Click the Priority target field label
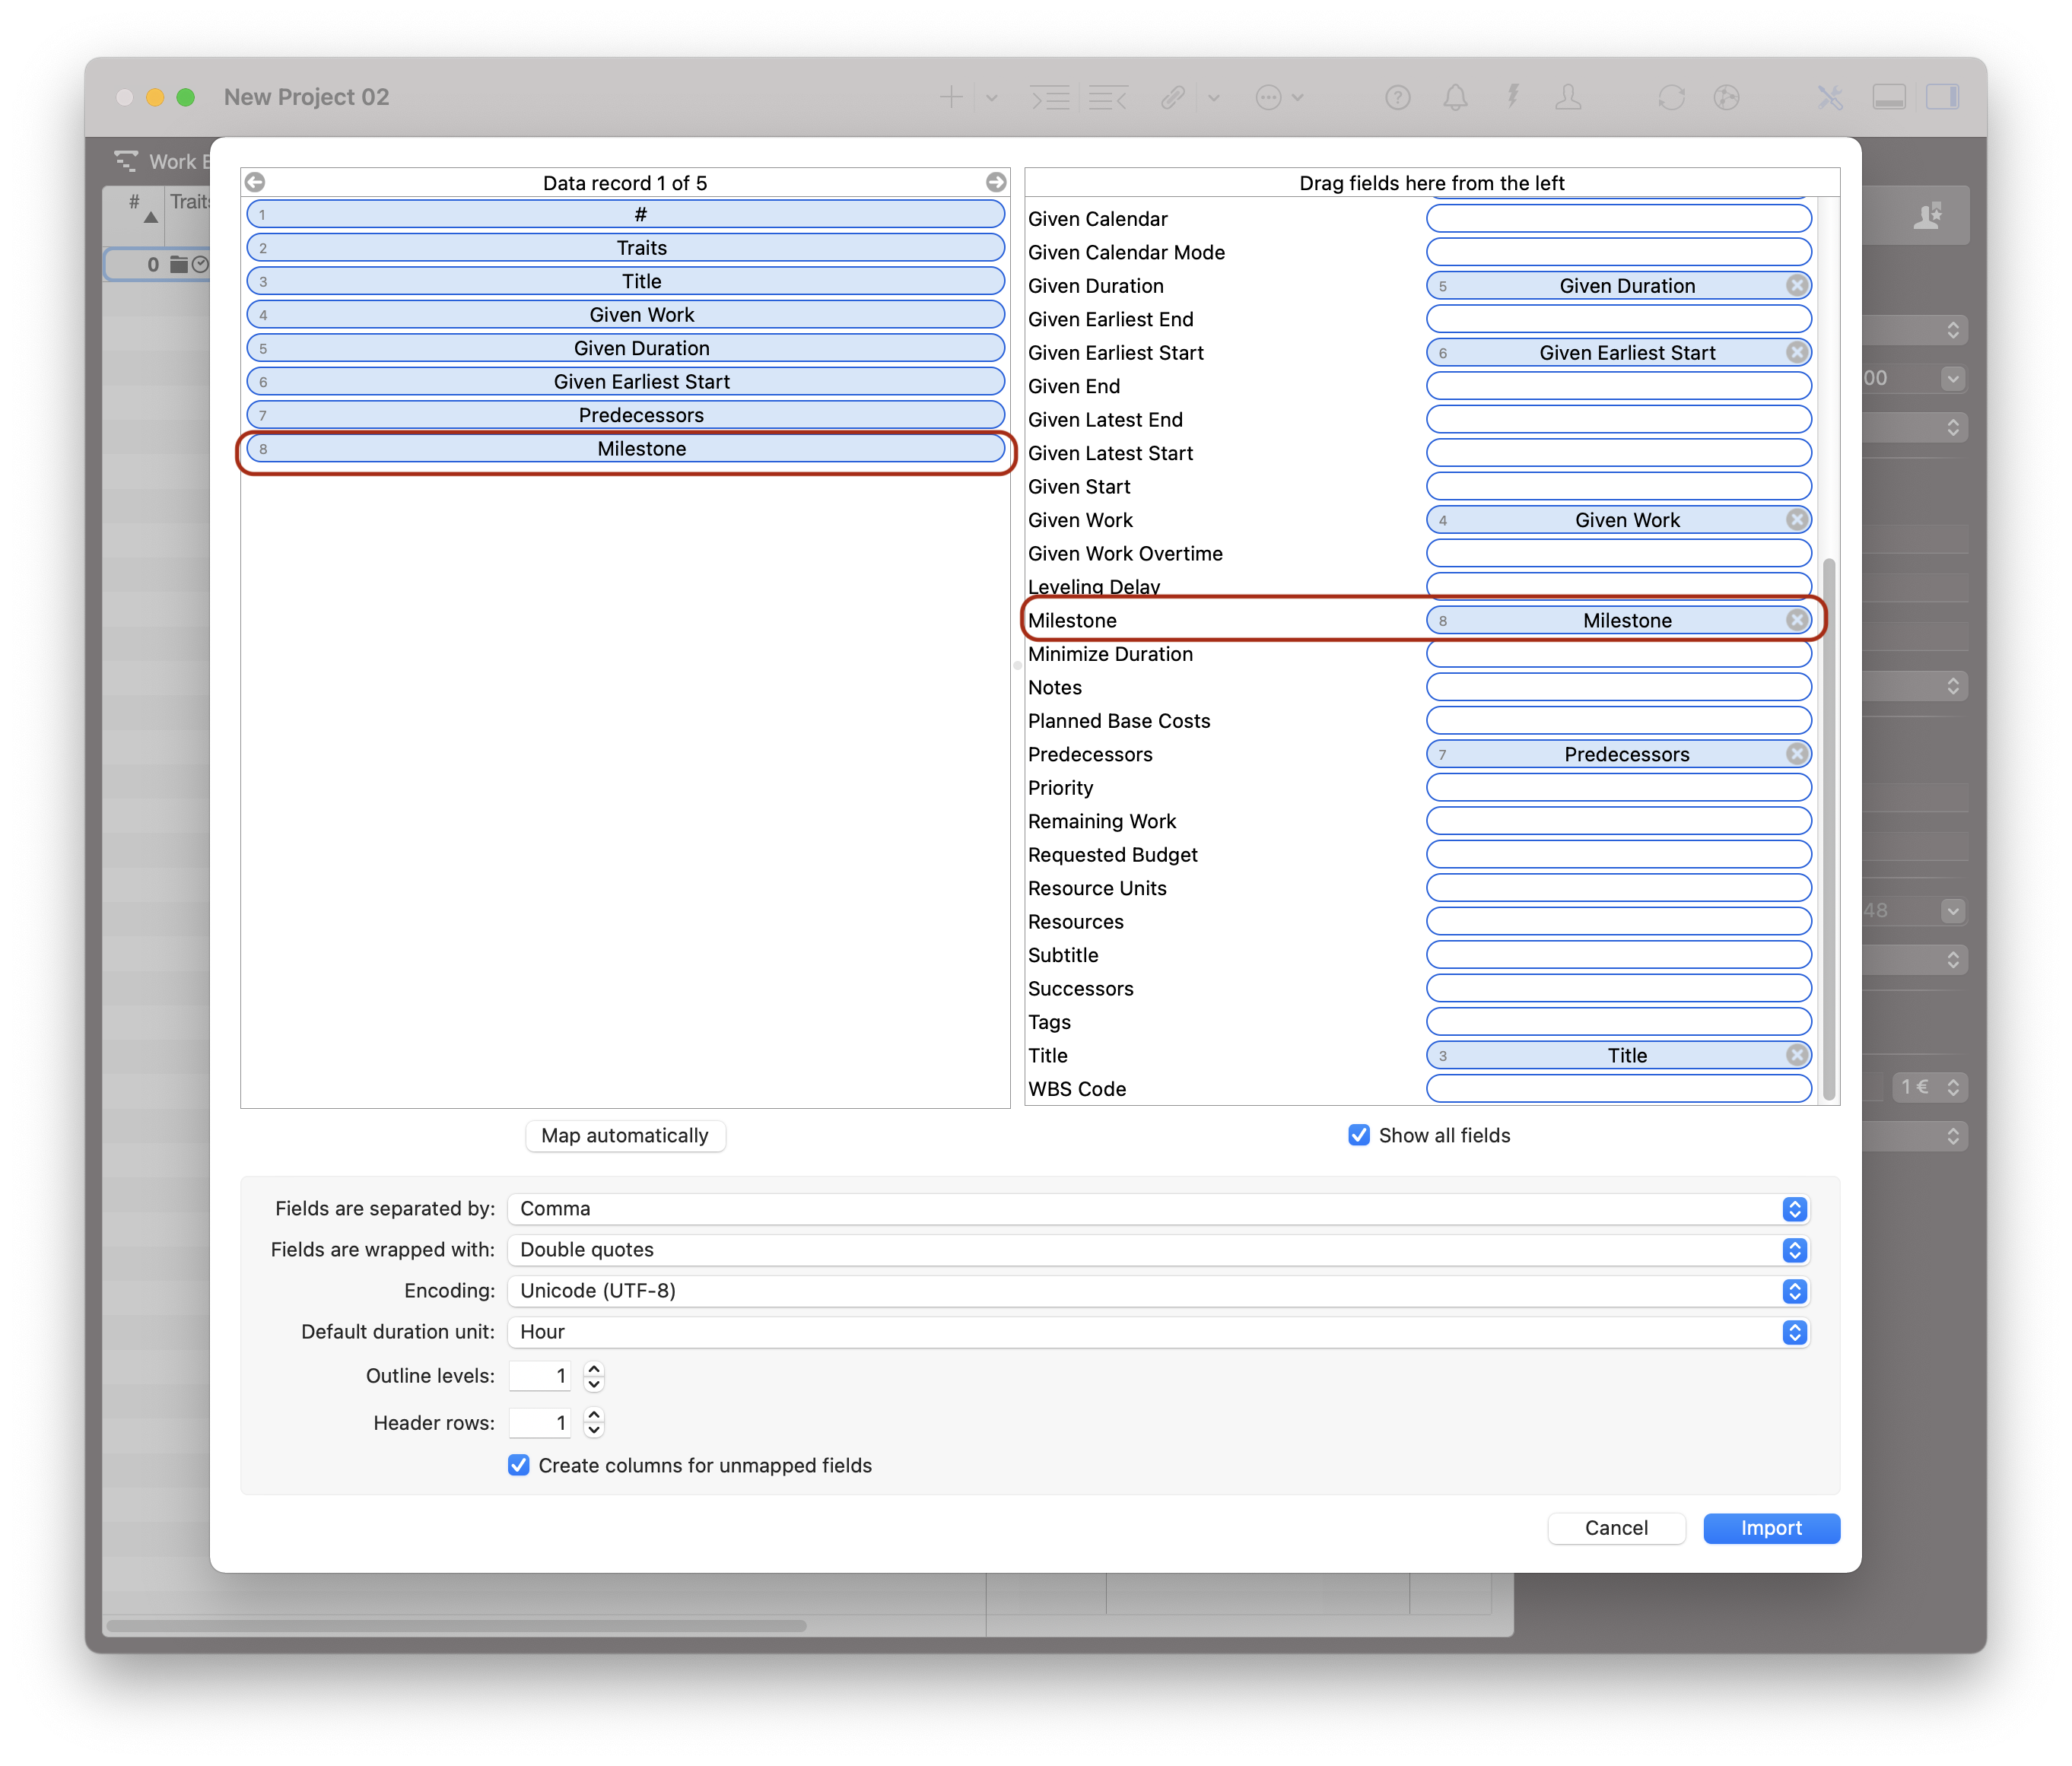2072x1766 pixels. (x=1060, y=788)
